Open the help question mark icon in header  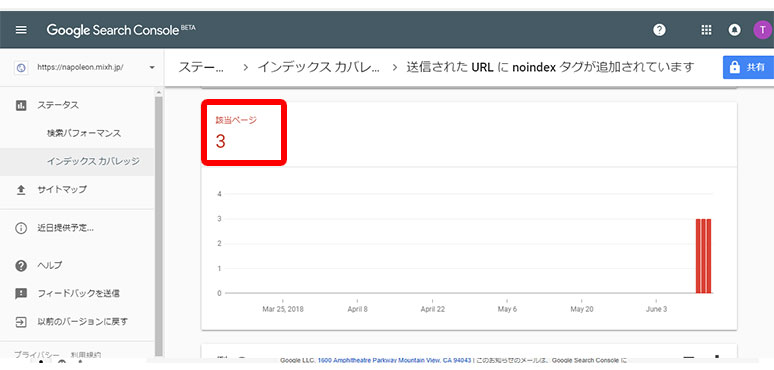click(x=659, y=30)
